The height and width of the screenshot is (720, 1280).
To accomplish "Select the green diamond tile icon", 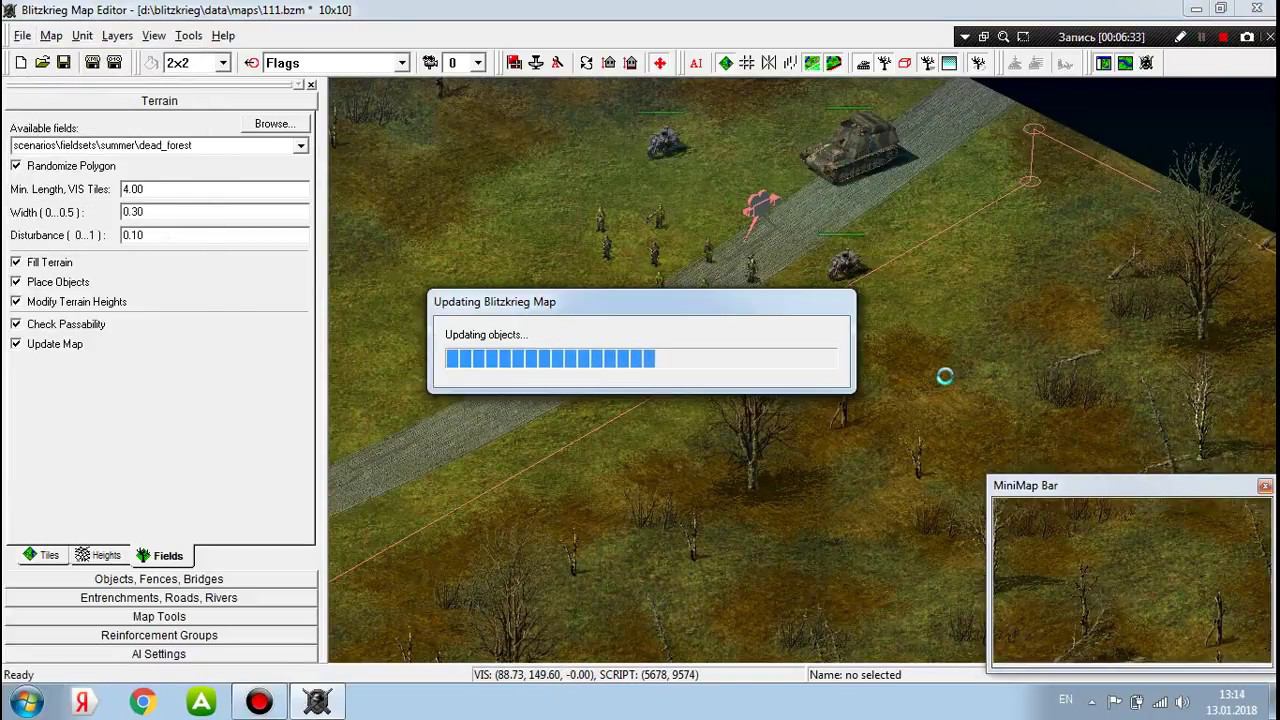I will coord(726,63).
